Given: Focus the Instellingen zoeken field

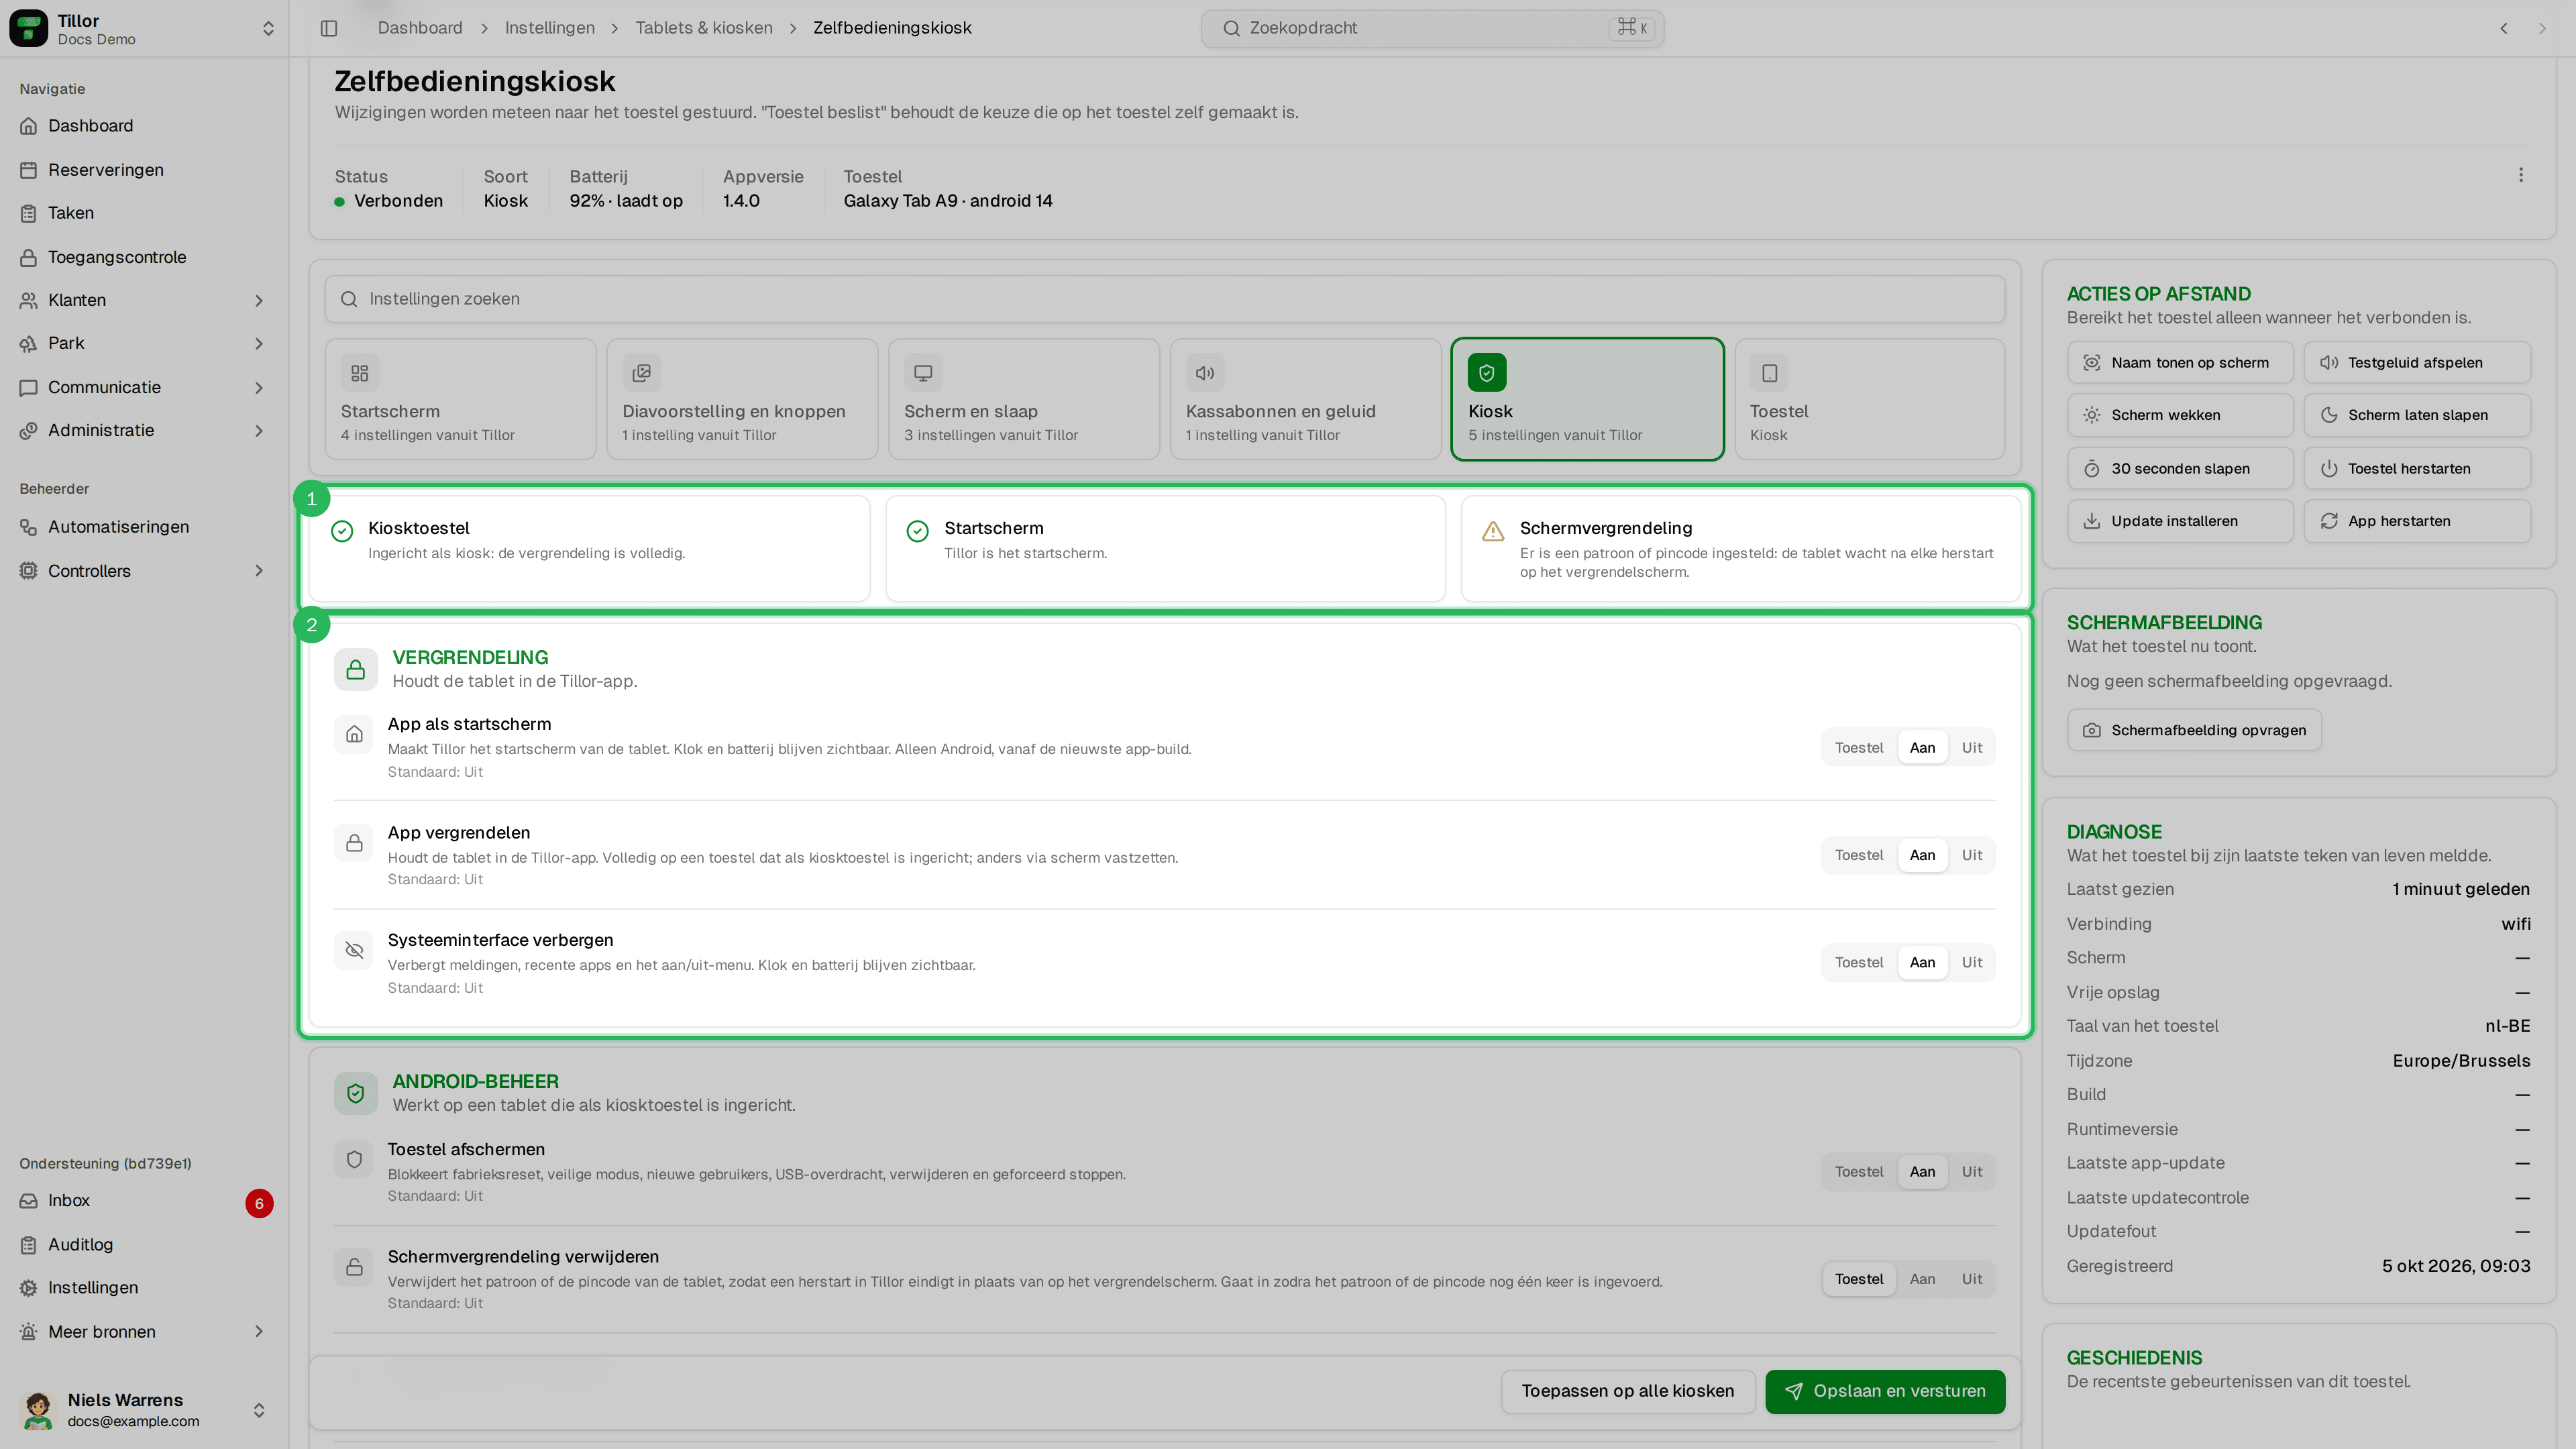Looking at the screenshot, I should pos(1164,299).
